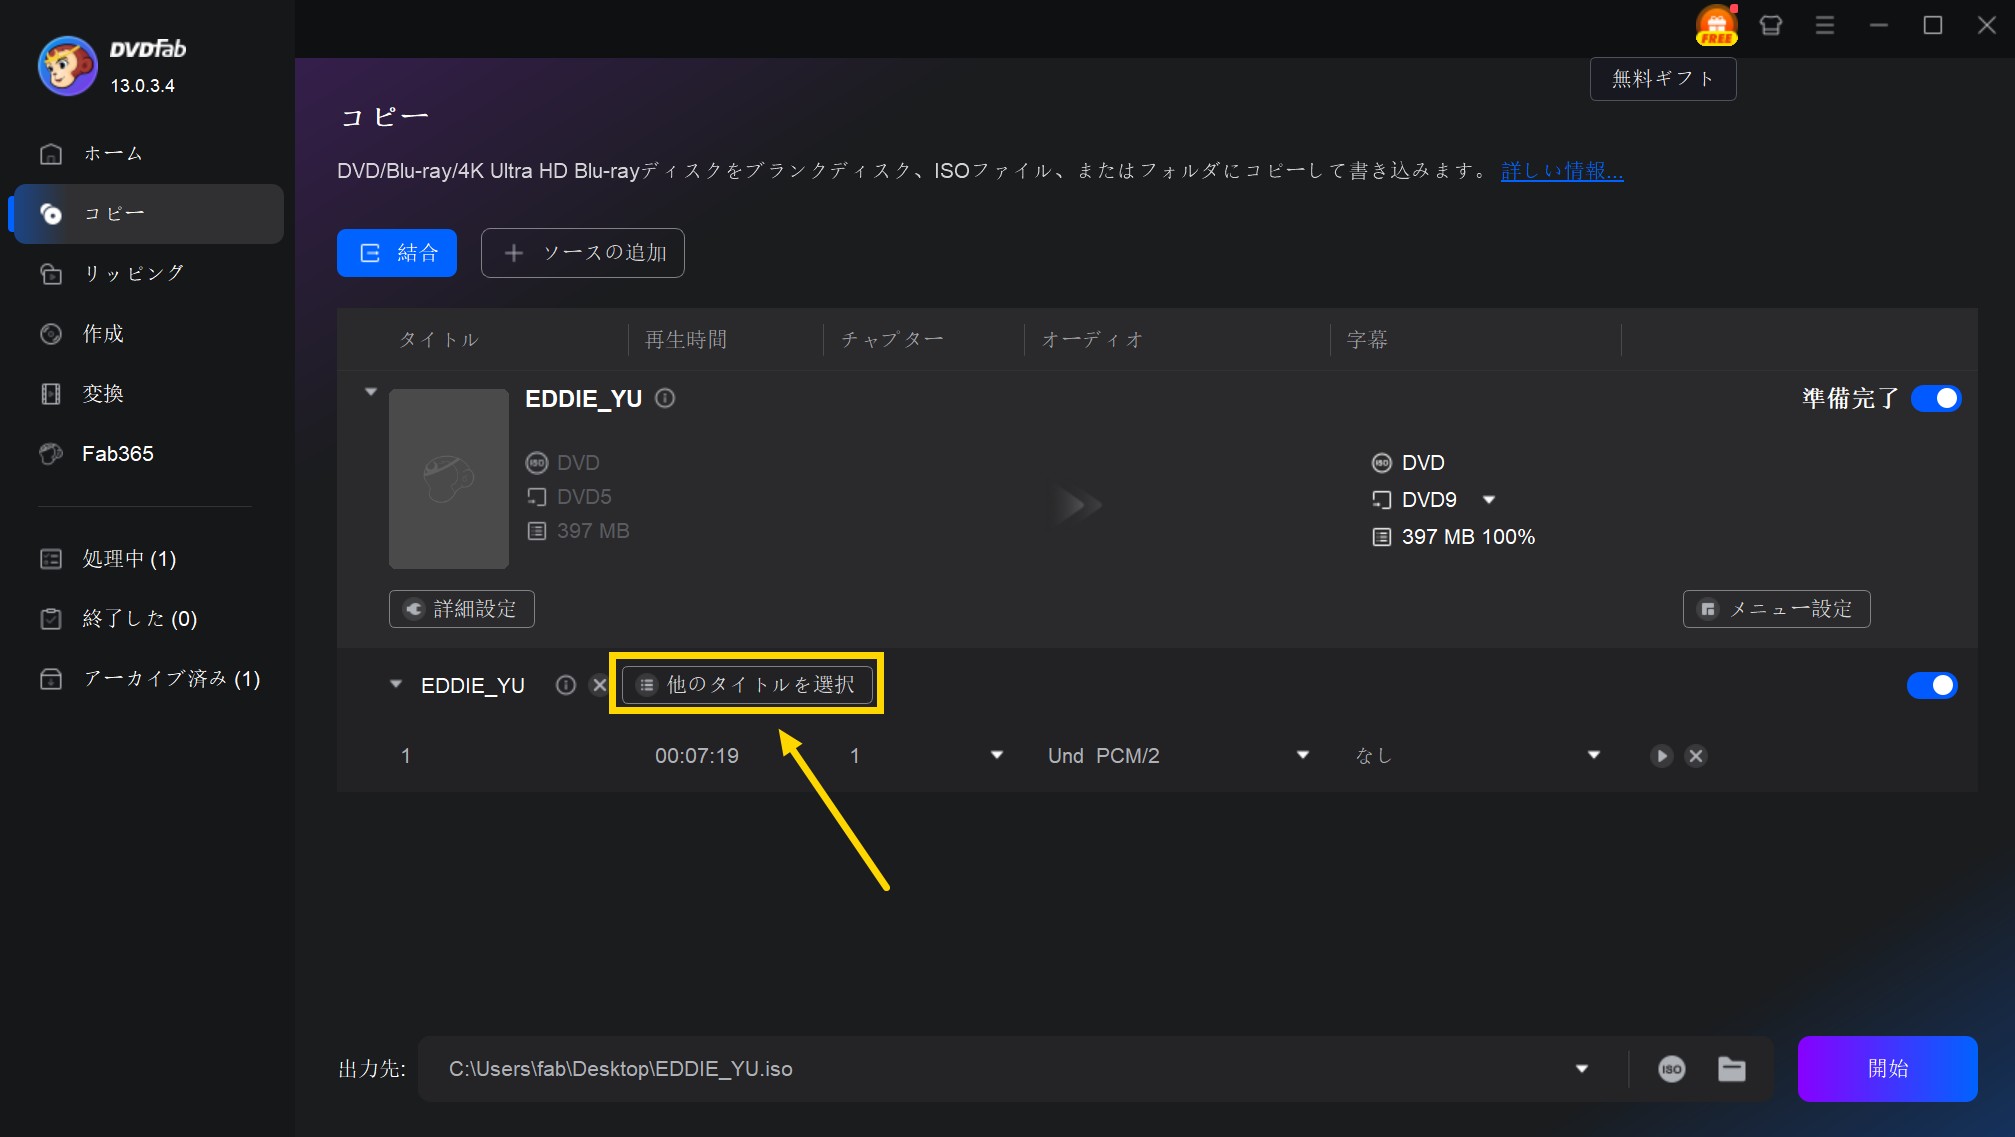The image size is (2015, 1137).
Task: Collapse the EDDIE_YU title list
Action: tap(396, 685)
